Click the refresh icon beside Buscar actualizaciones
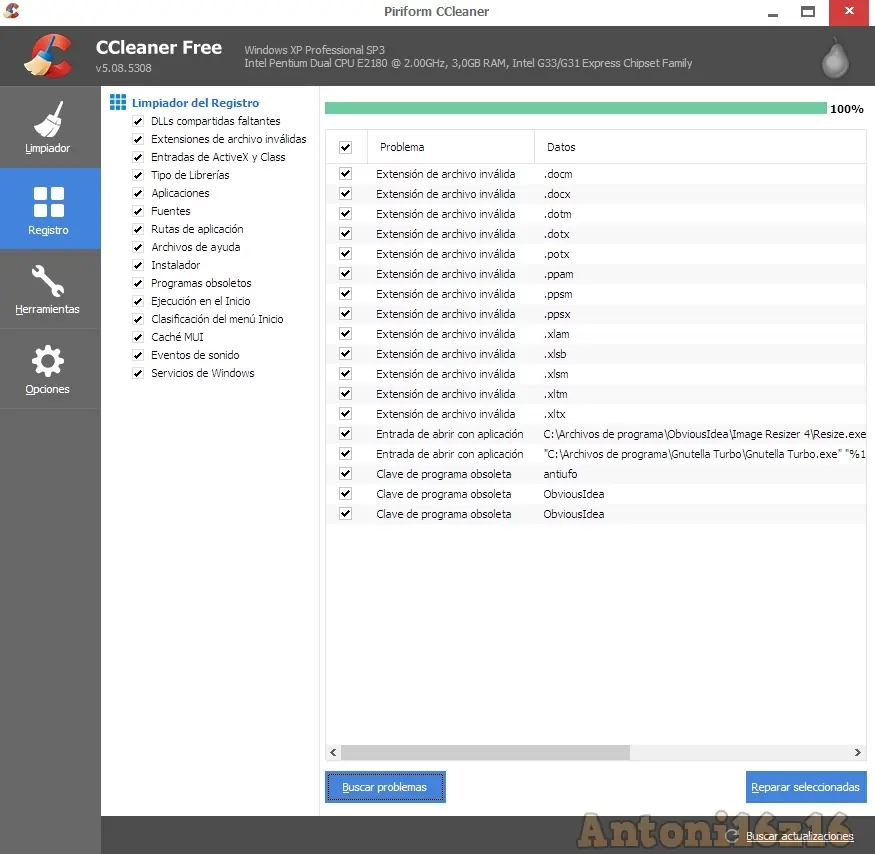Viewport: 875px width, 854px height. 732,836
